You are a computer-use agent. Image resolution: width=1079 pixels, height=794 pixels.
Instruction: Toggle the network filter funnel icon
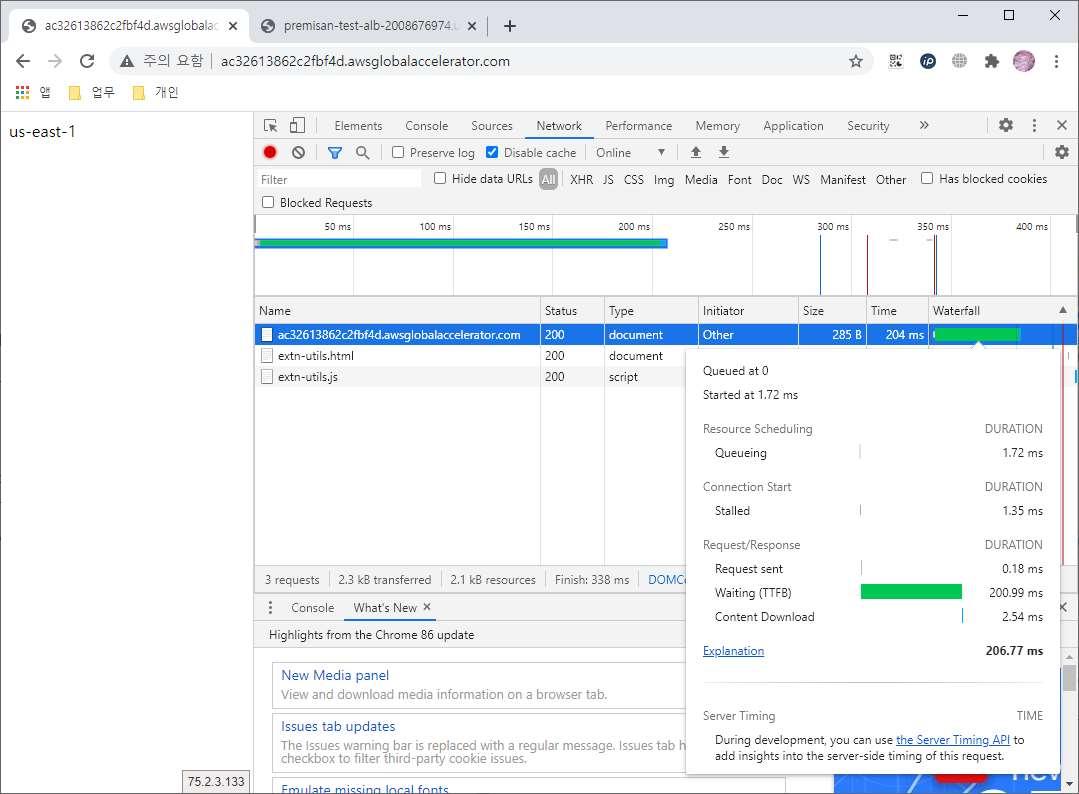tap(334, 153)
